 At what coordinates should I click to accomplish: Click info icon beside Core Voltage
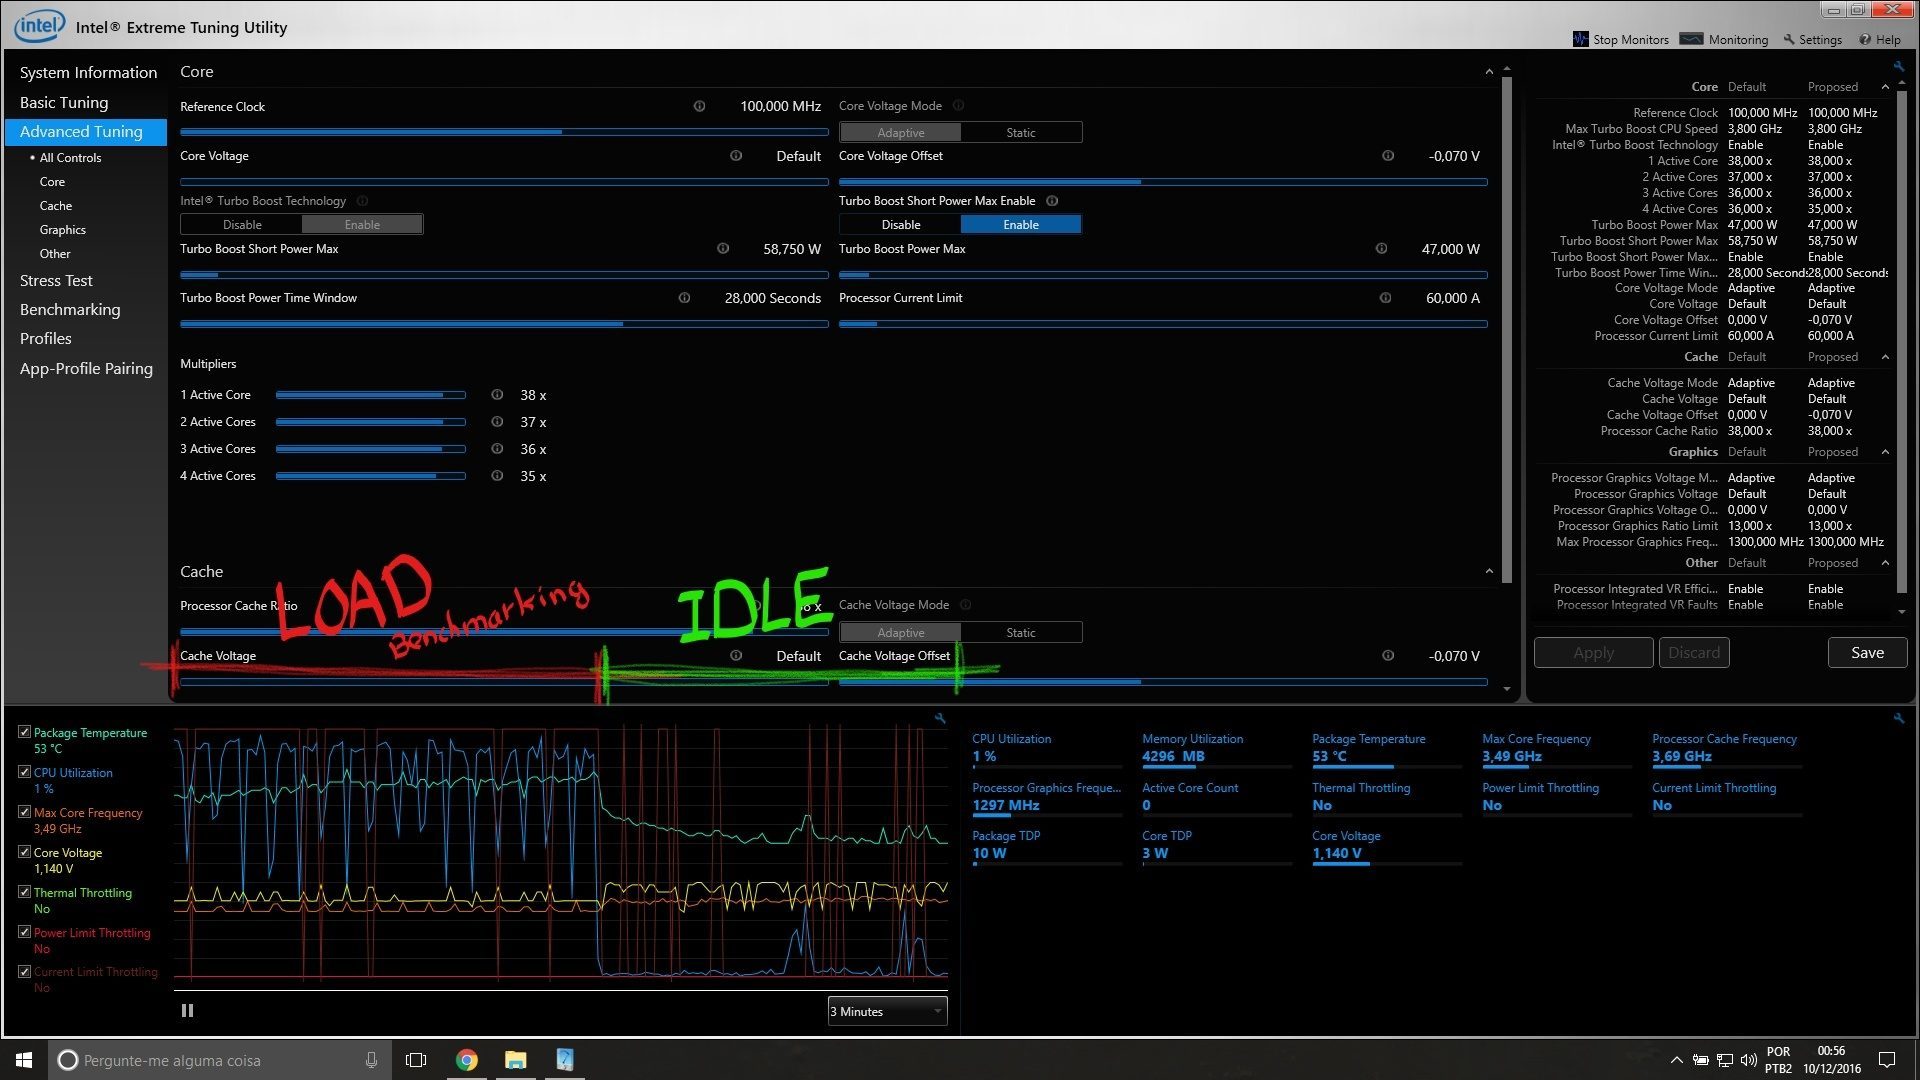coord(736,156)
